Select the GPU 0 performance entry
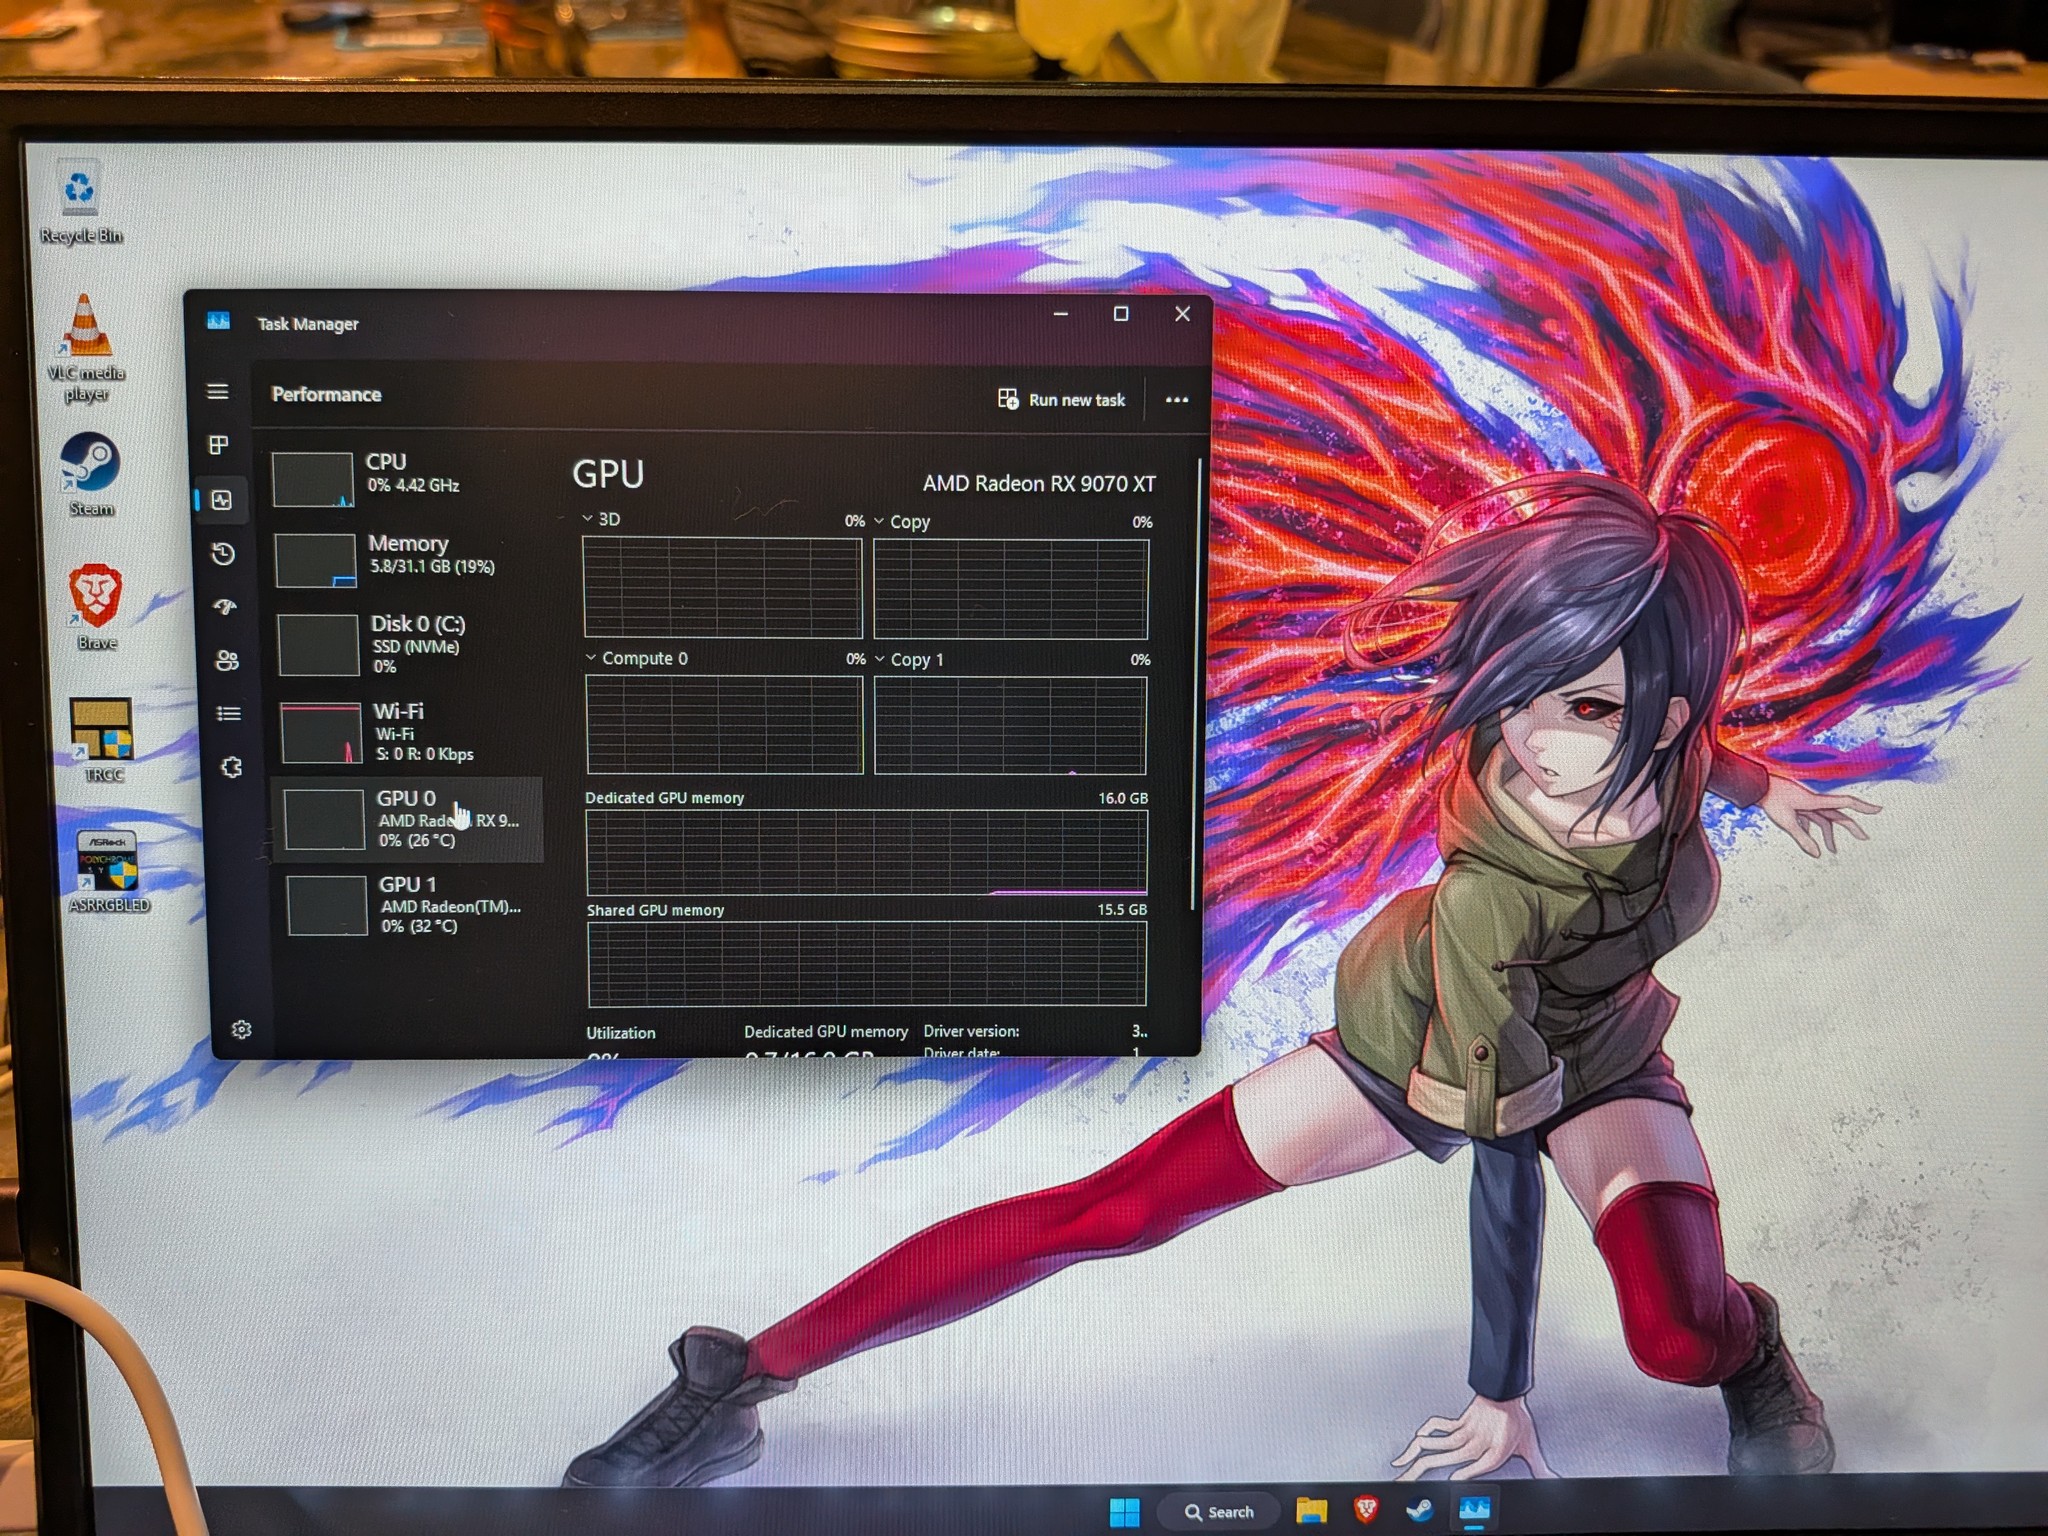The width and height of the screenshot is (2048, 1536). (408, 819)
